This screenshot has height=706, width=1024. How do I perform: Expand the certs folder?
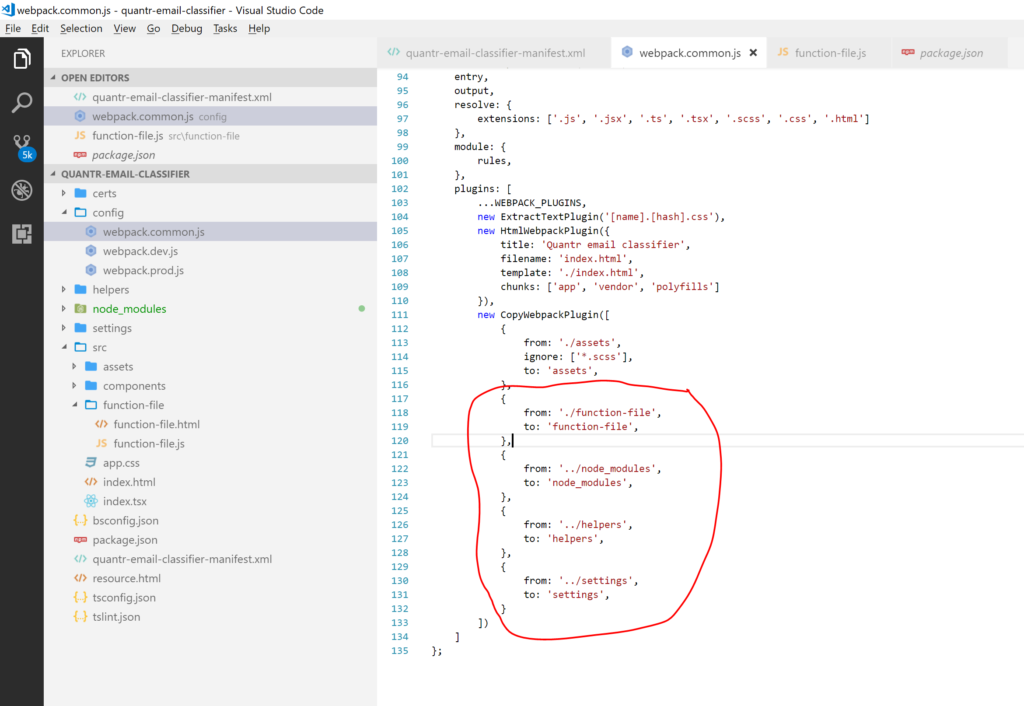coord(64,193)
